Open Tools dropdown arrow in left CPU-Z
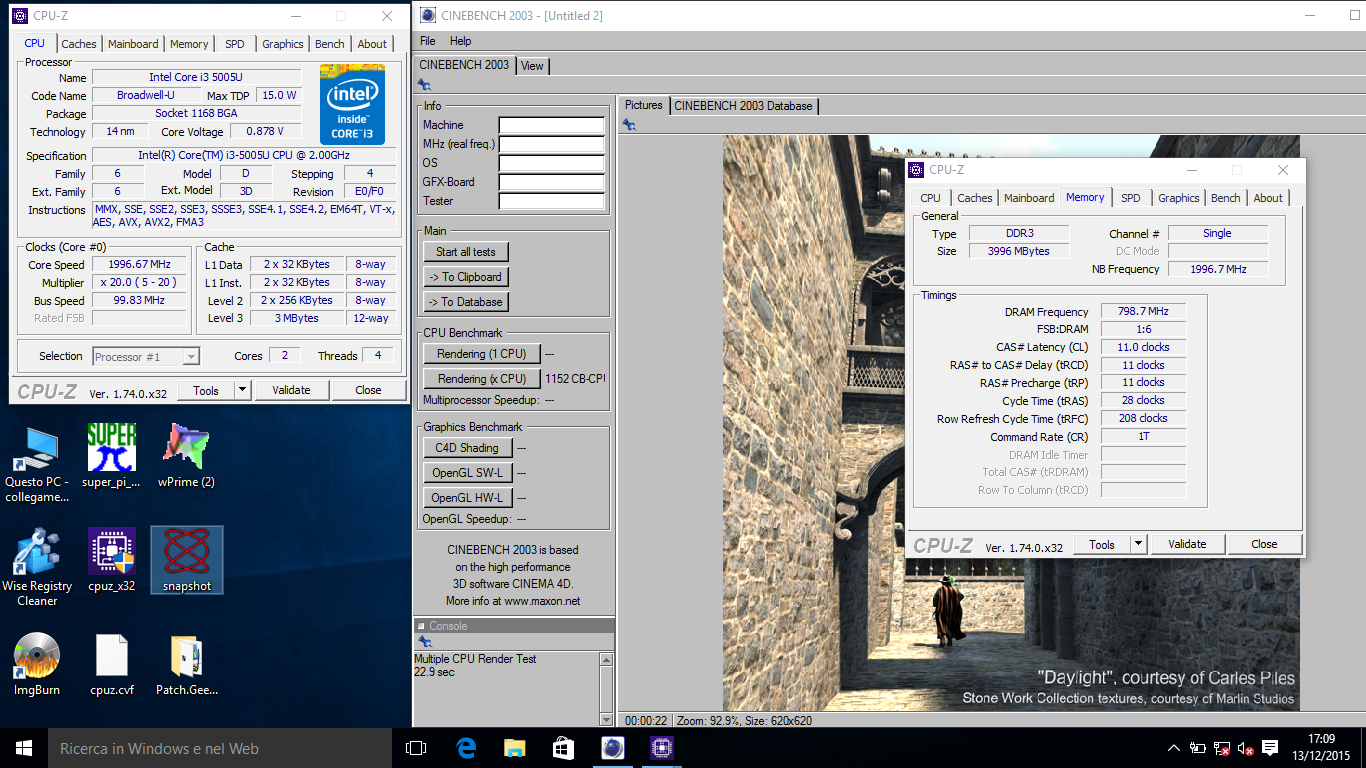The height and width of the screenshot is (768, 1366). tap(242, 390)
